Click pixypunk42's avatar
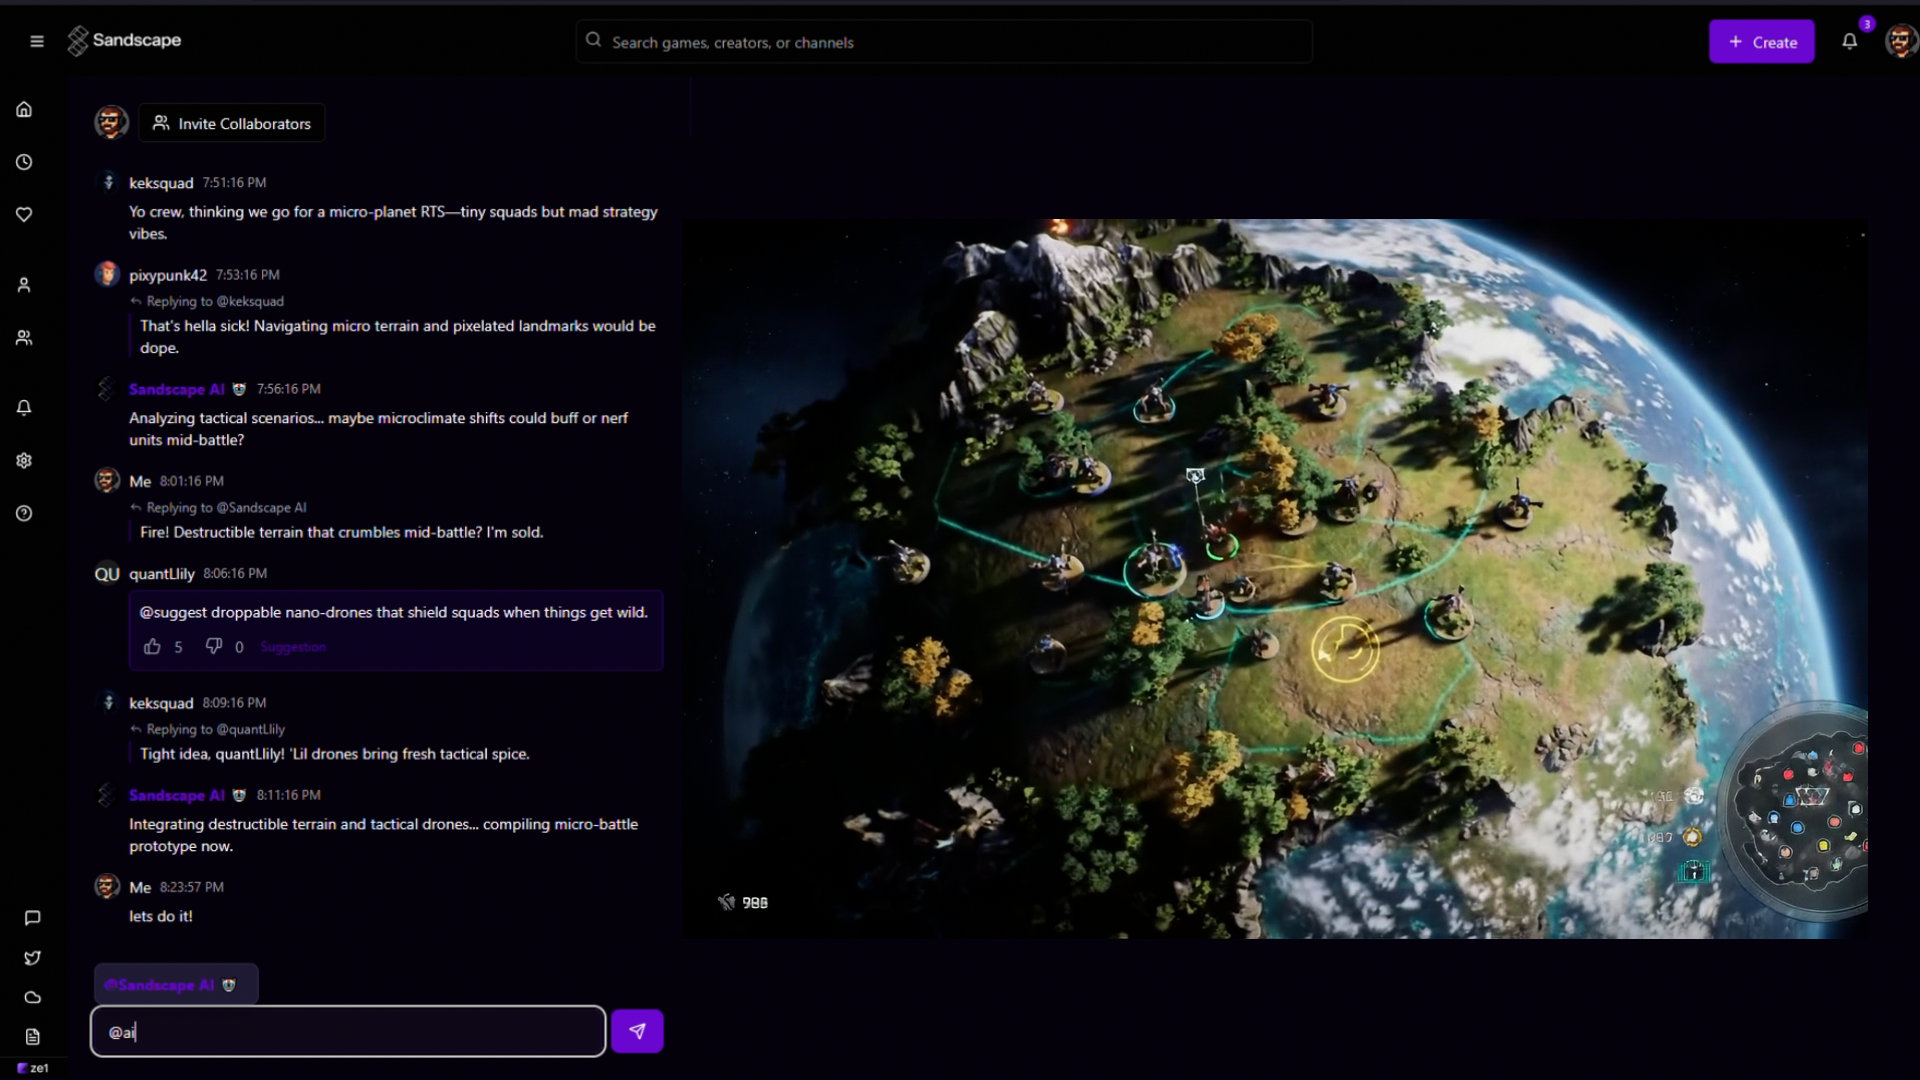Image resolution: width=1920 pixels, height=1080 pixels. coord(107,274)
